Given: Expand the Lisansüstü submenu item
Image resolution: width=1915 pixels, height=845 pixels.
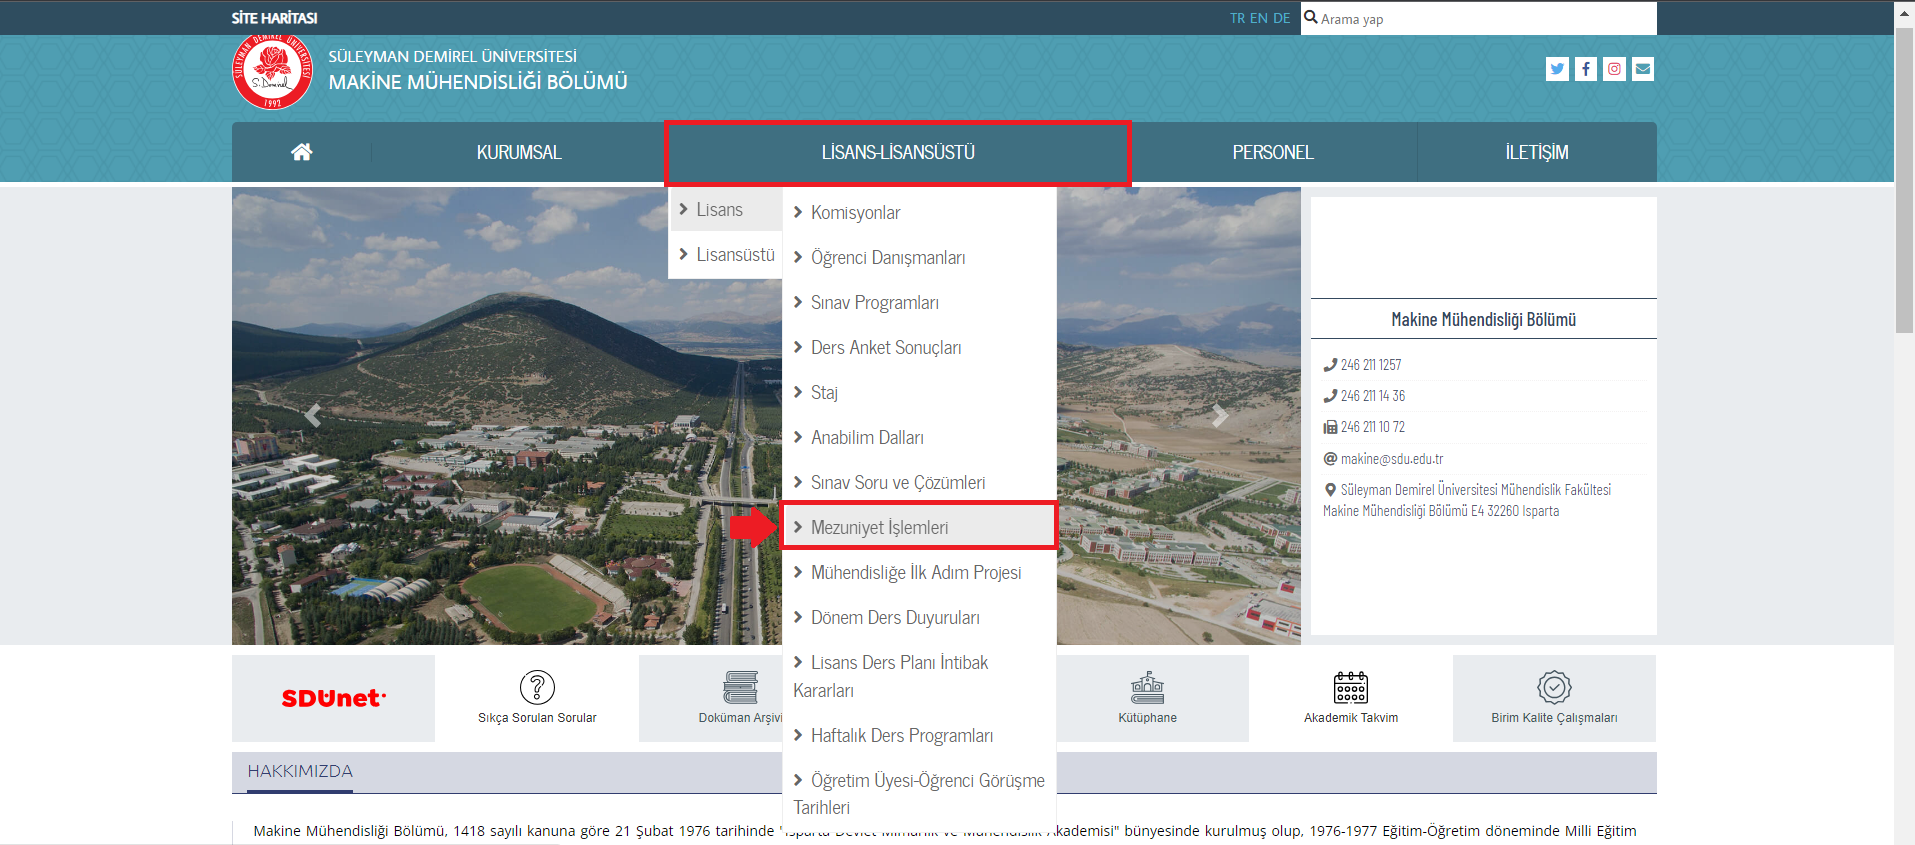Looking at the screenshot, I should (x=735, y=255).
